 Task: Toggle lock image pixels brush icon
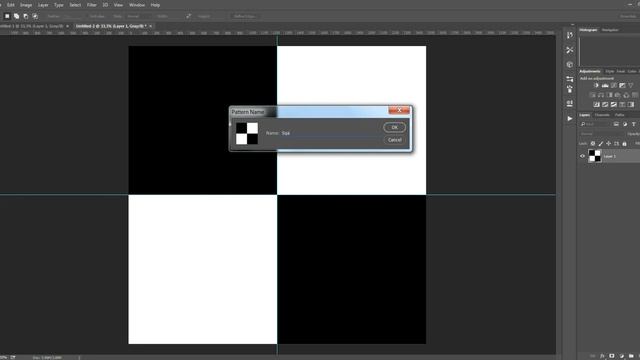pyautogui.click(x=601, y=144)
